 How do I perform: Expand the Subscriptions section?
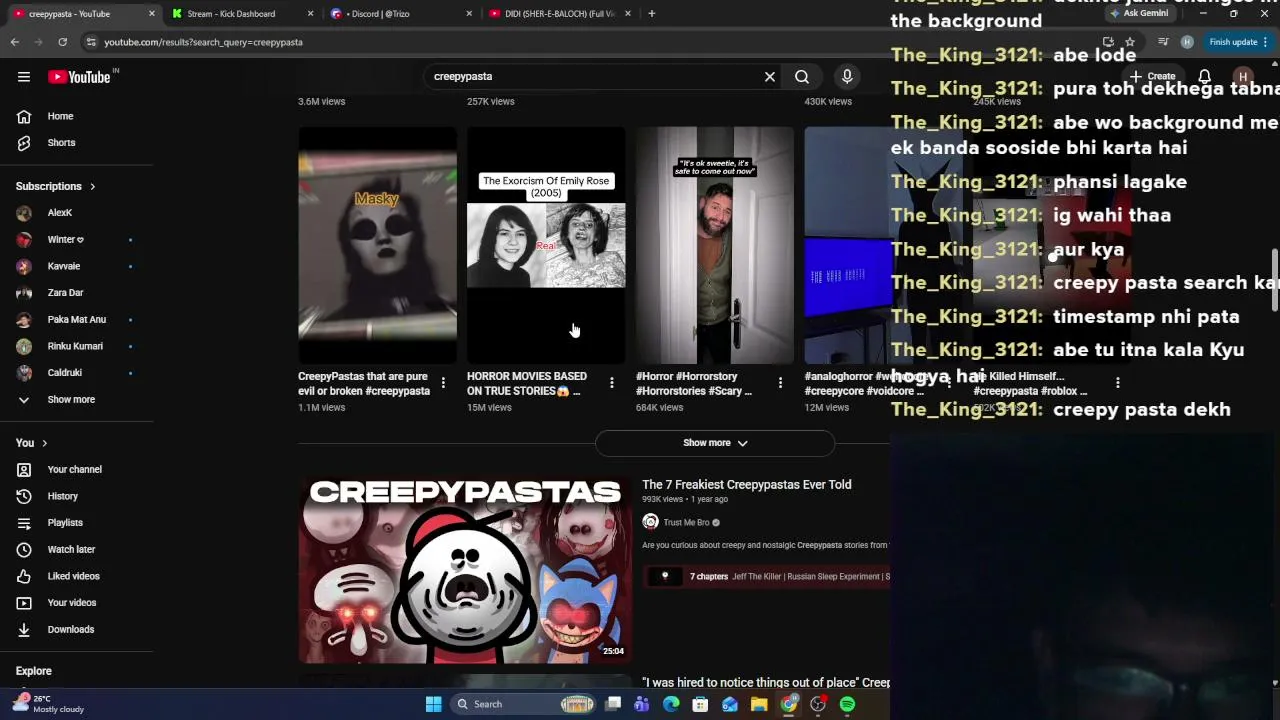point(56,186)
